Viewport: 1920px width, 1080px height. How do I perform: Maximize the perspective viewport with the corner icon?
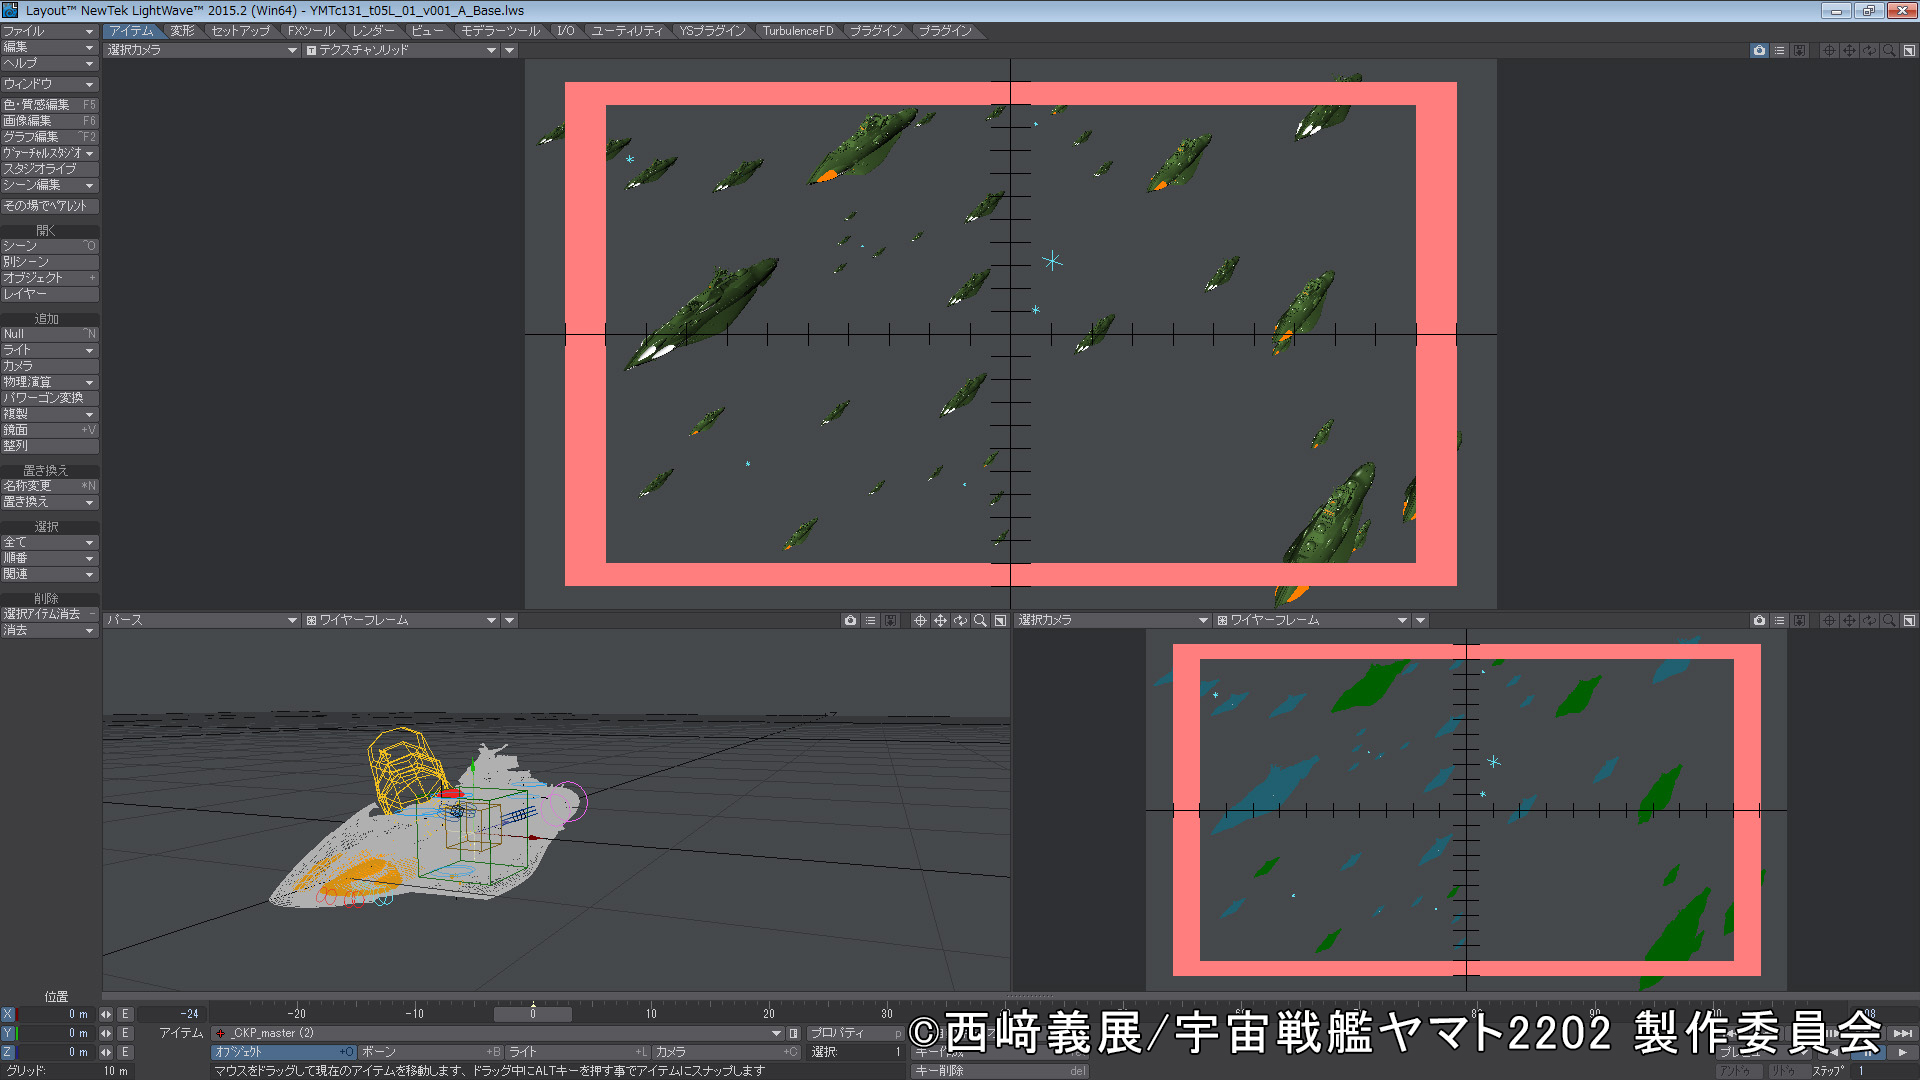(1000, 620)
